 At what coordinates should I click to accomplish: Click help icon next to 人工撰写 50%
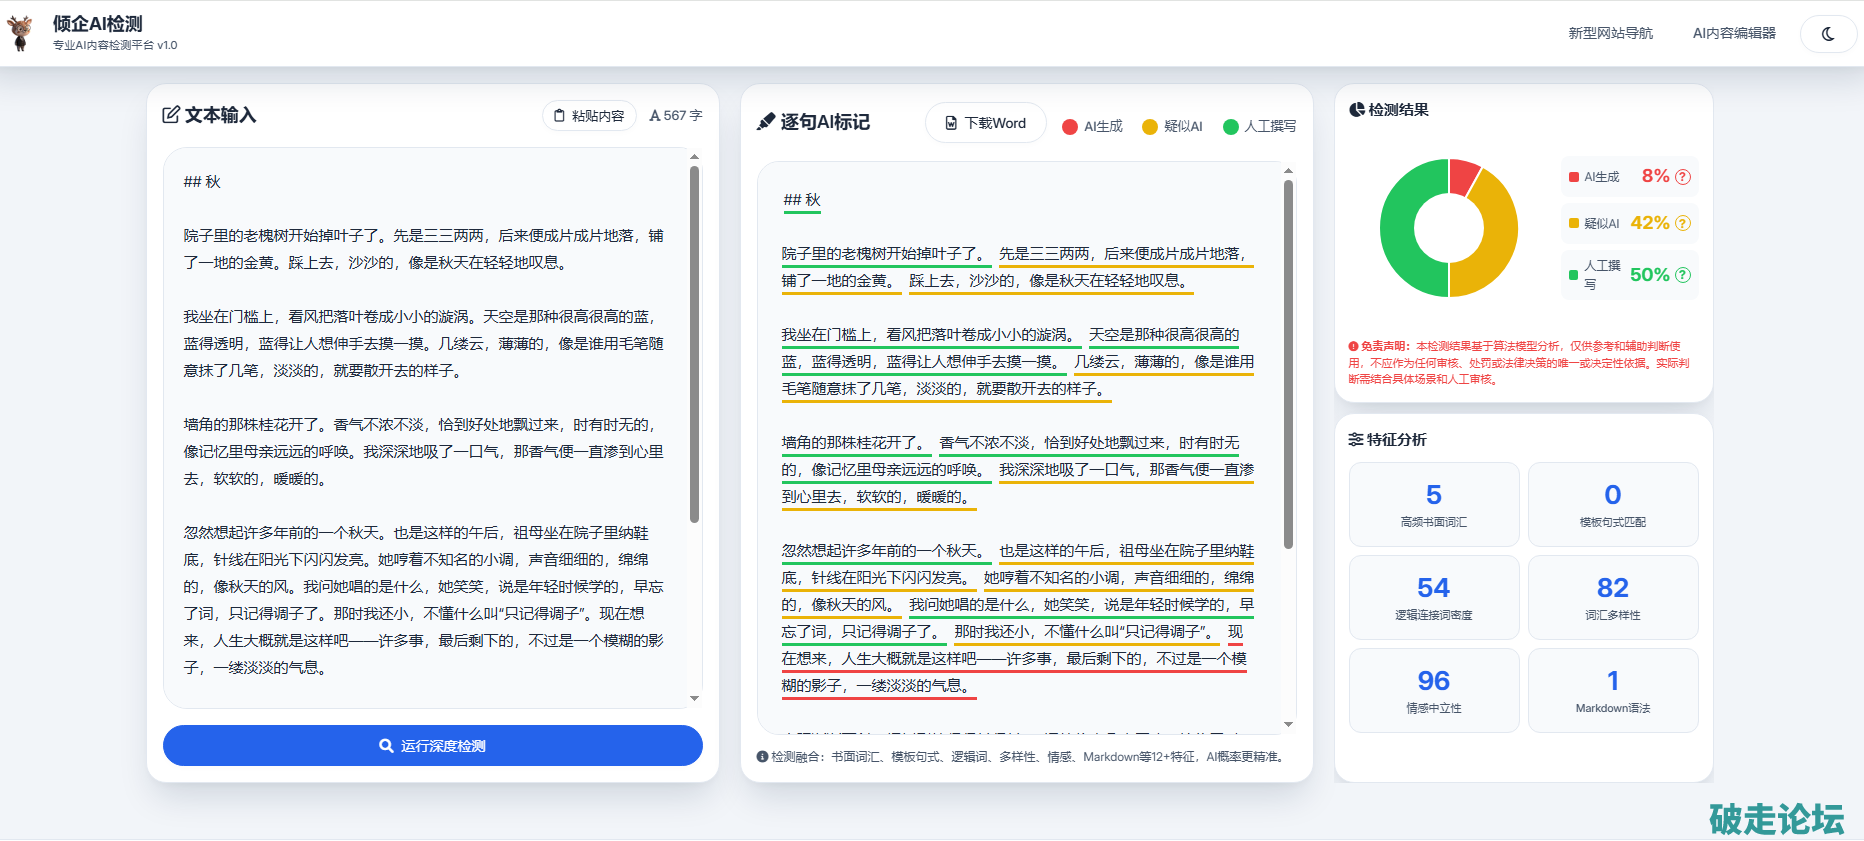(x=1683, y=275)
